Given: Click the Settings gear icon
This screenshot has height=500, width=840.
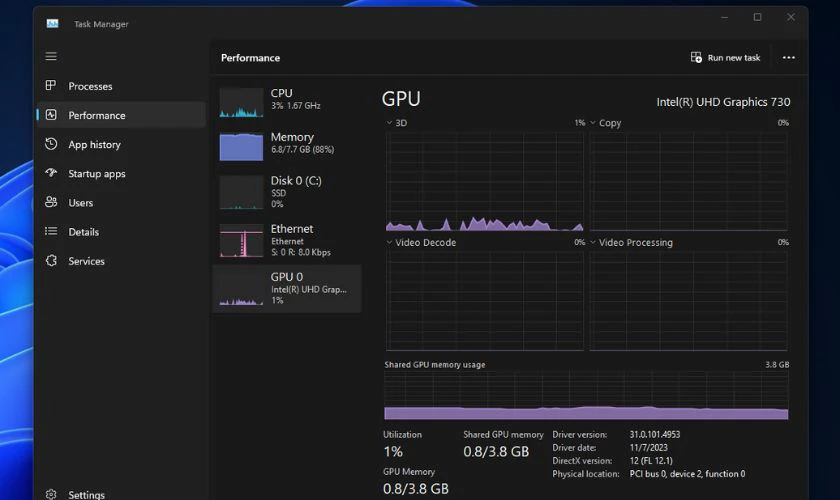Looking at the screenshot, I should click(x=51, y=494).
